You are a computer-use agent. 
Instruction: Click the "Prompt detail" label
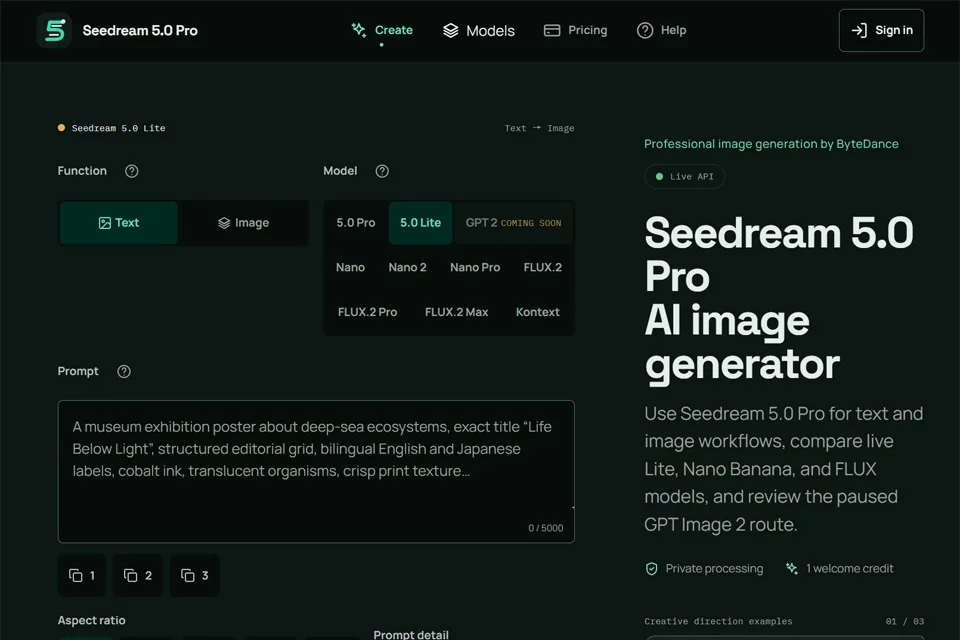411,634
